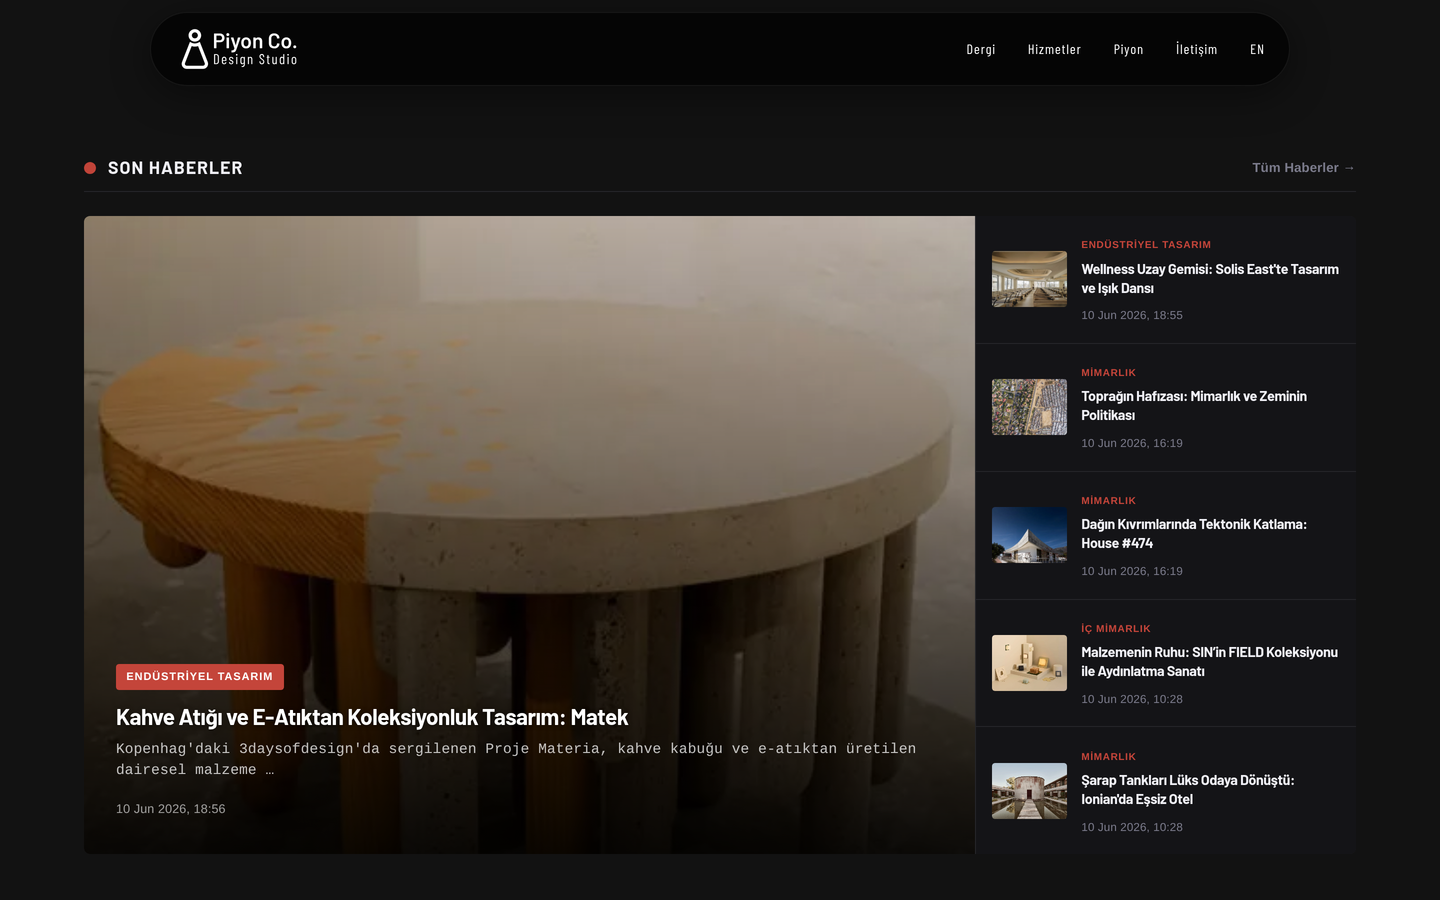
Task: Read the Kahve Atığı ve E-Atıktan headline
Action: pyautogui.click(x=372, y=717)
